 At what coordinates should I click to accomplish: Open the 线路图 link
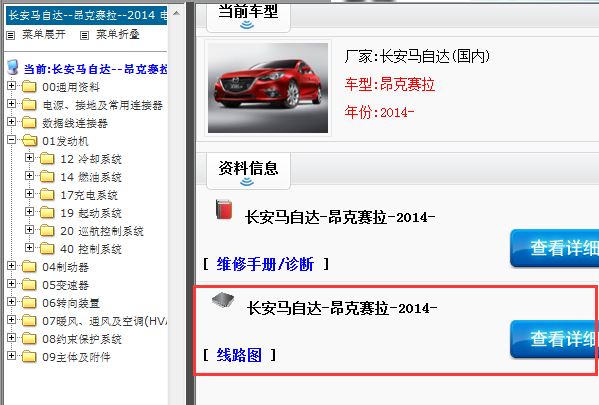tap(239, 355)
